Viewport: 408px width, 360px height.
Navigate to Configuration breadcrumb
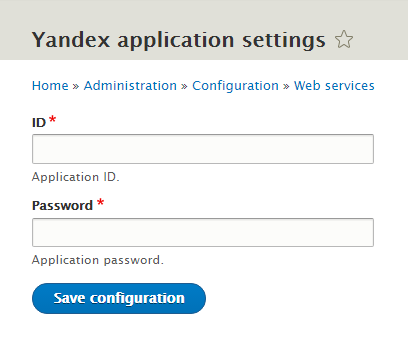235,86
